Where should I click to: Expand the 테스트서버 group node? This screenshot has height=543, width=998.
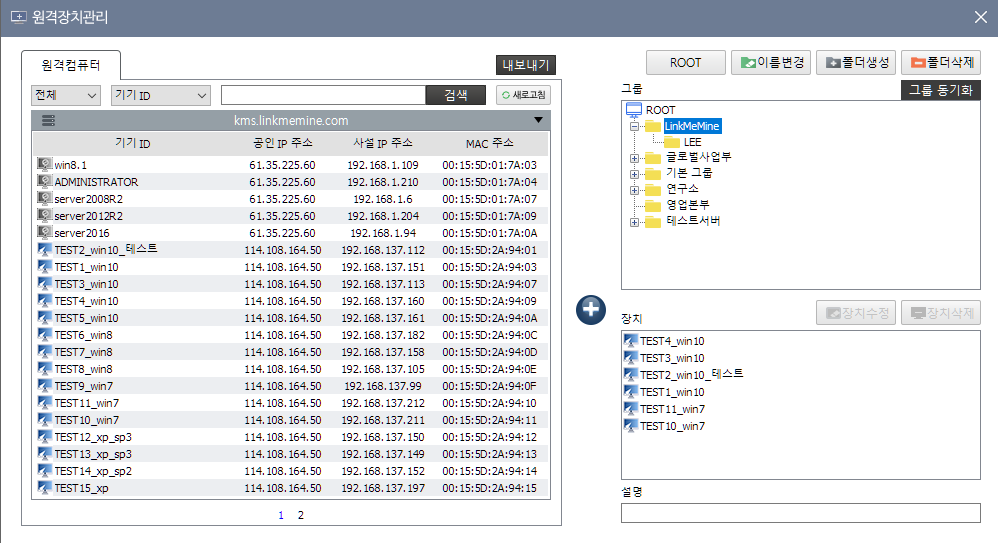tap(634, 221)
